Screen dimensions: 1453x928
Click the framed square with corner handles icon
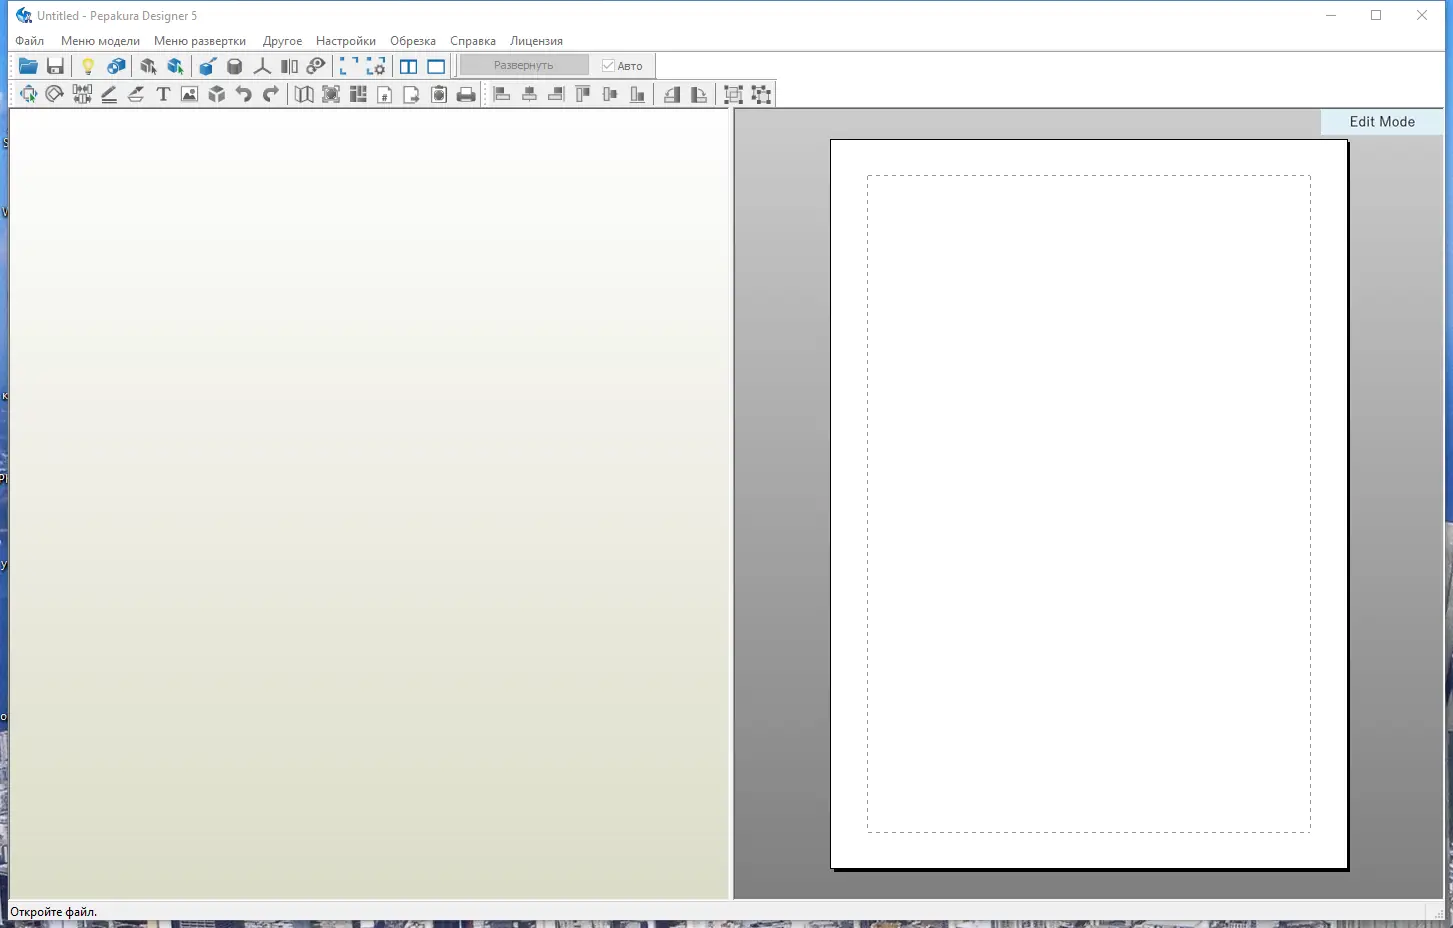click(x=331, y=94)
